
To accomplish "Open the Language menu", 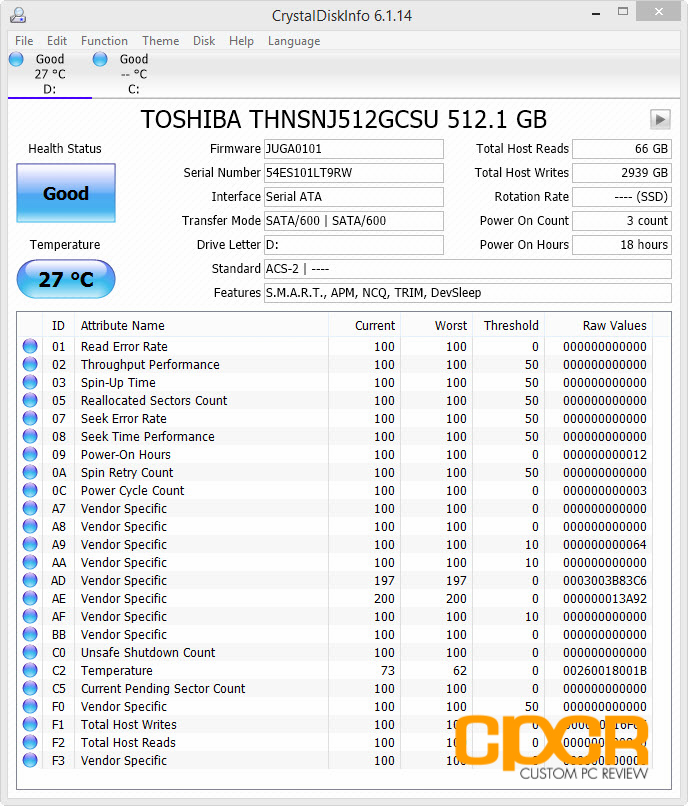I will (x=294, y=41).
